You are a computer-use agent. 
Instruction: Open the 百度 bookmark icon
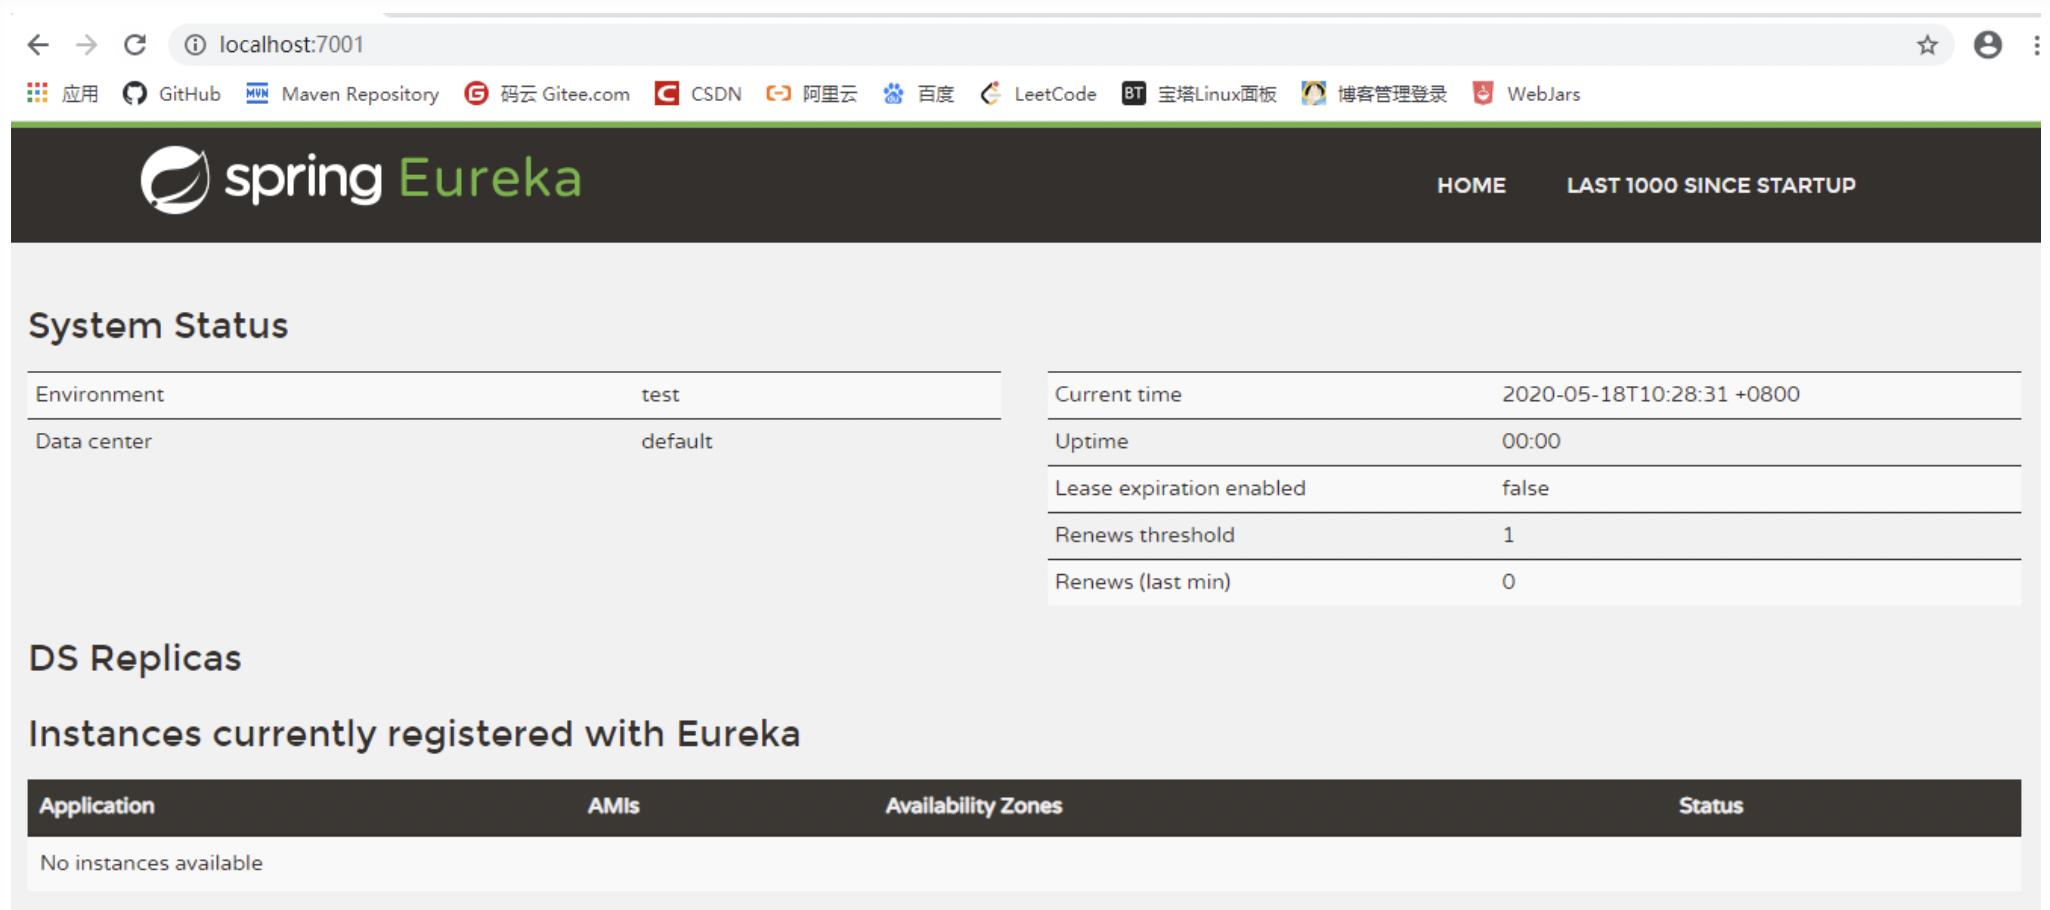point(893,93)
